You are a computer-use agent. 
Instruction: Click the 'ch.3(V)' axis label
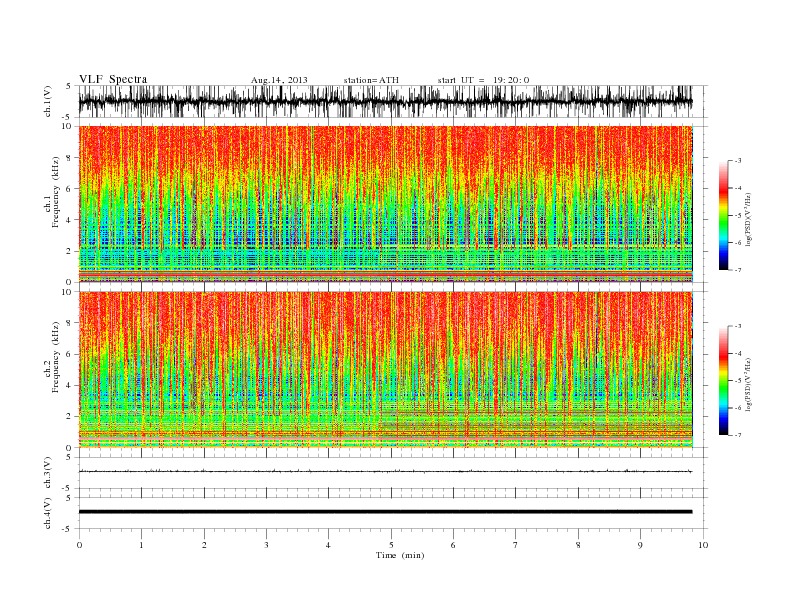coord(48,472)
